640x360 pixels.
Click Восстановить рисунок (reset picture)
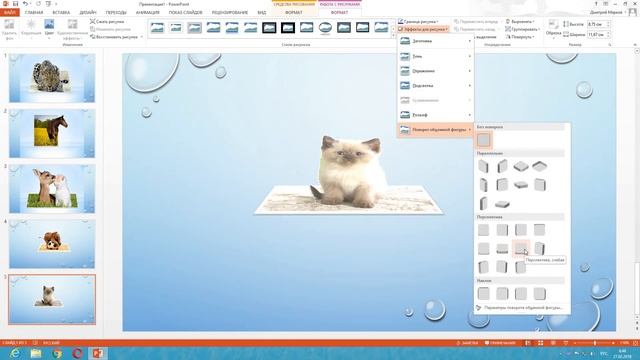(x=114, y=37)
